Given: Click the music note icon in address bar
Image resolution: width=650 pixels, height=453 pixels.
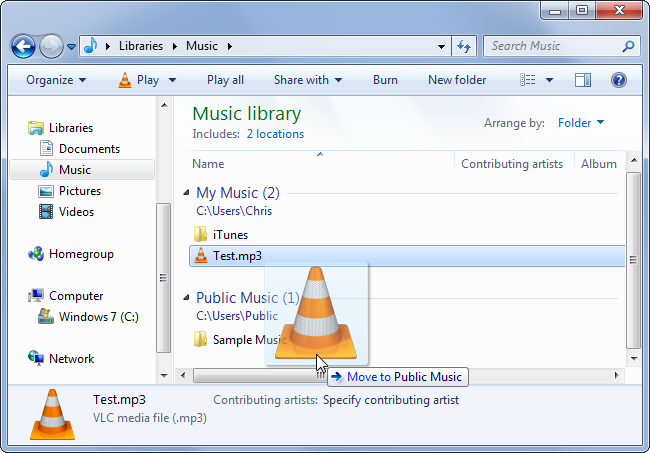Looking at the screenshot, I should pos(91,46).
